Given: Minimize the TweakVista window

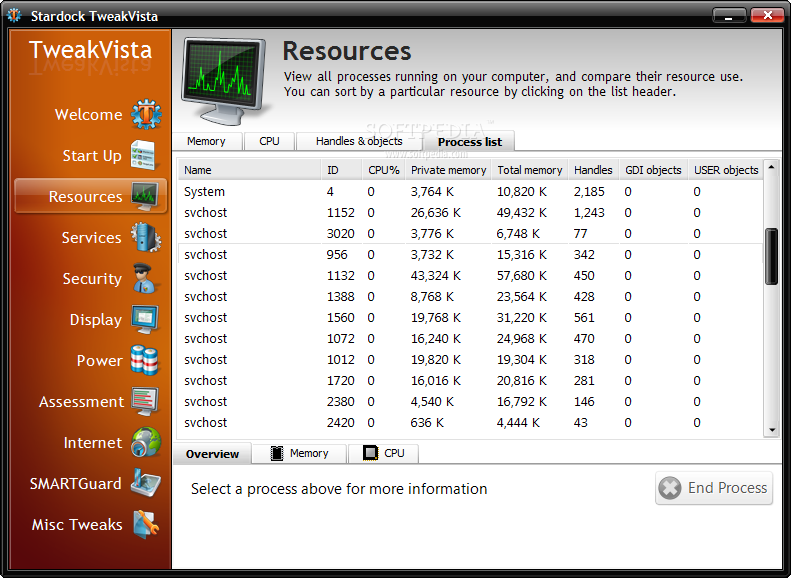Looking at the screenshot, I should [729, 16].
